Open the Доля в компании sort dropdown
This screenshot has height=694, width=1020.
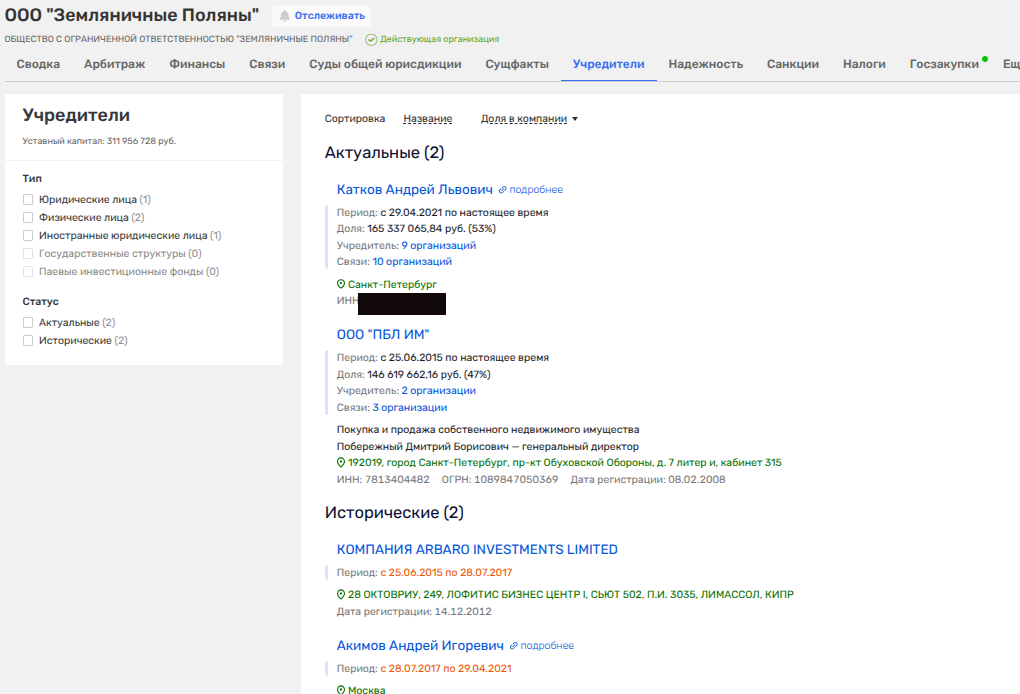tap(529, 119)
